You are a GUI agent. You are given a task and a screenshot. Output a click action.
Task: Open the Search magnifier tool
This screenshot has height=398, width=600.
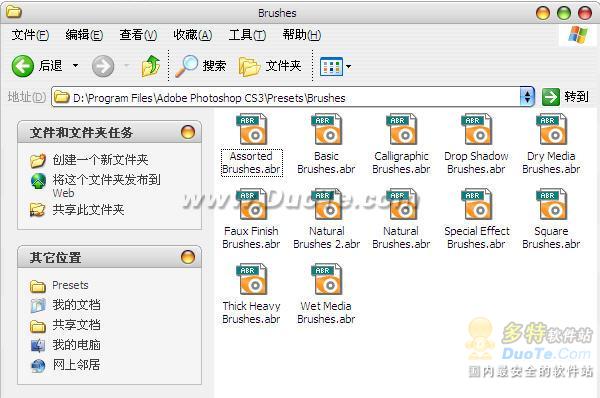click(x=201, y=66)
